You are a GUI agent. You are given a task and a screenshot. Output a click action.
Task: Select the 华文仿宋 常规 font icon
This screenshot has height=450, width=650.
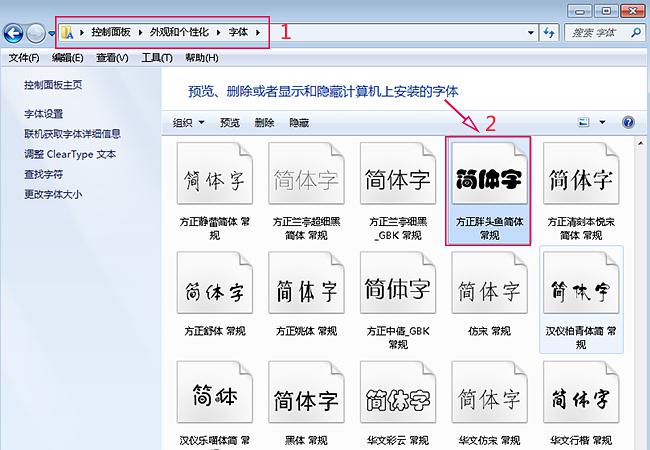tap(490, 392)
